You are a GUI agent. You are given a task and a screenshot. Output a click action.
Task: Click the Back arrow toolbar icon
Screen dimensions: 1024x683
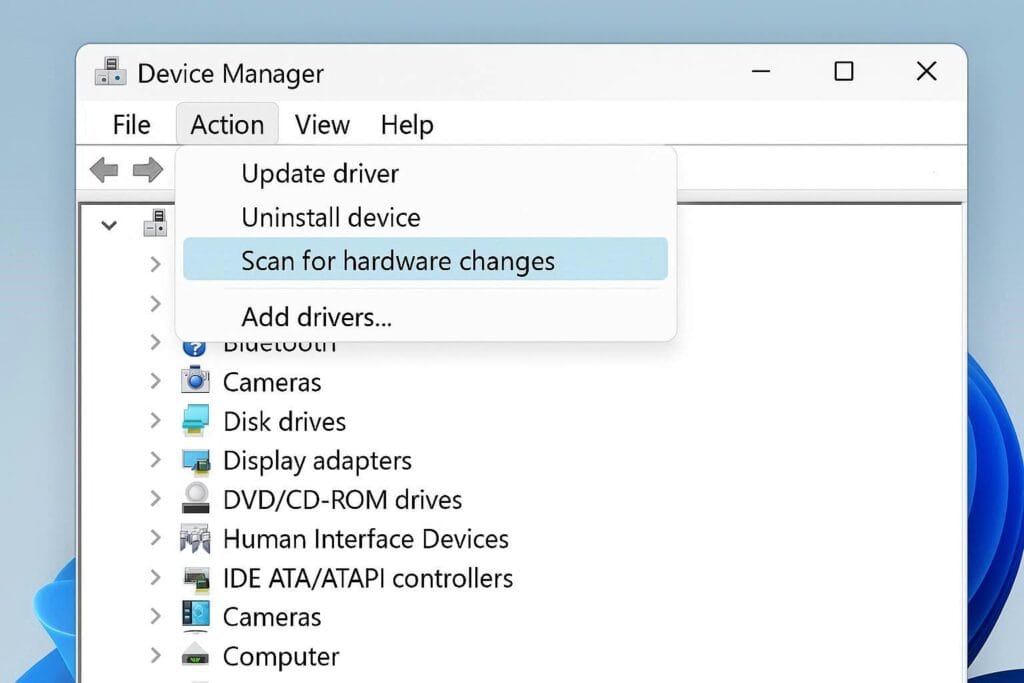coord(103,170)
